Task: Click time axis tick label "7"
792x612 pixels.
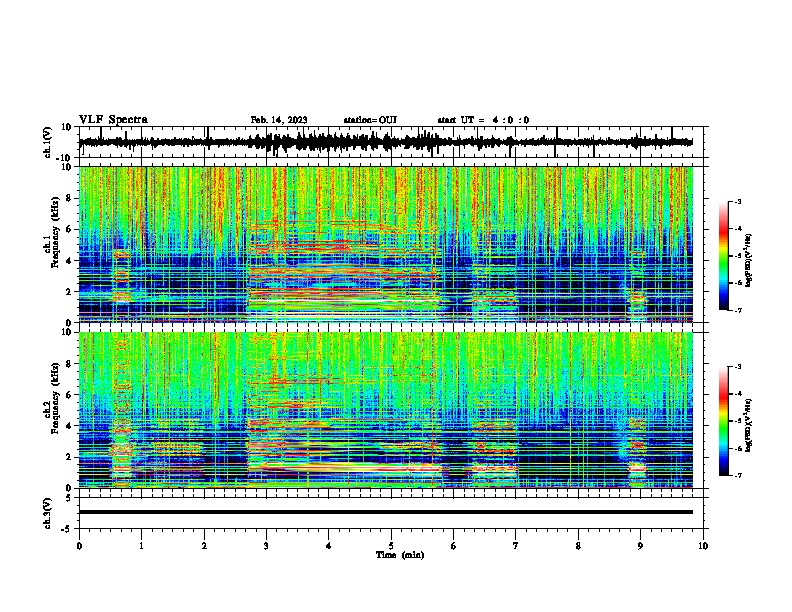Action: [x=516, y=546]
